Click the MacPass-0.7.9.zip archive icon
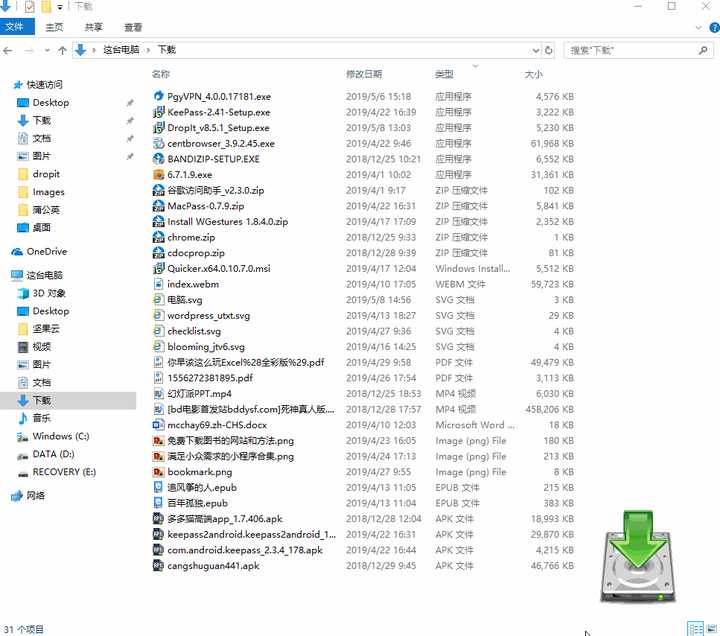The width and height of the screenshot is (720, 636). tap(158, 206)
